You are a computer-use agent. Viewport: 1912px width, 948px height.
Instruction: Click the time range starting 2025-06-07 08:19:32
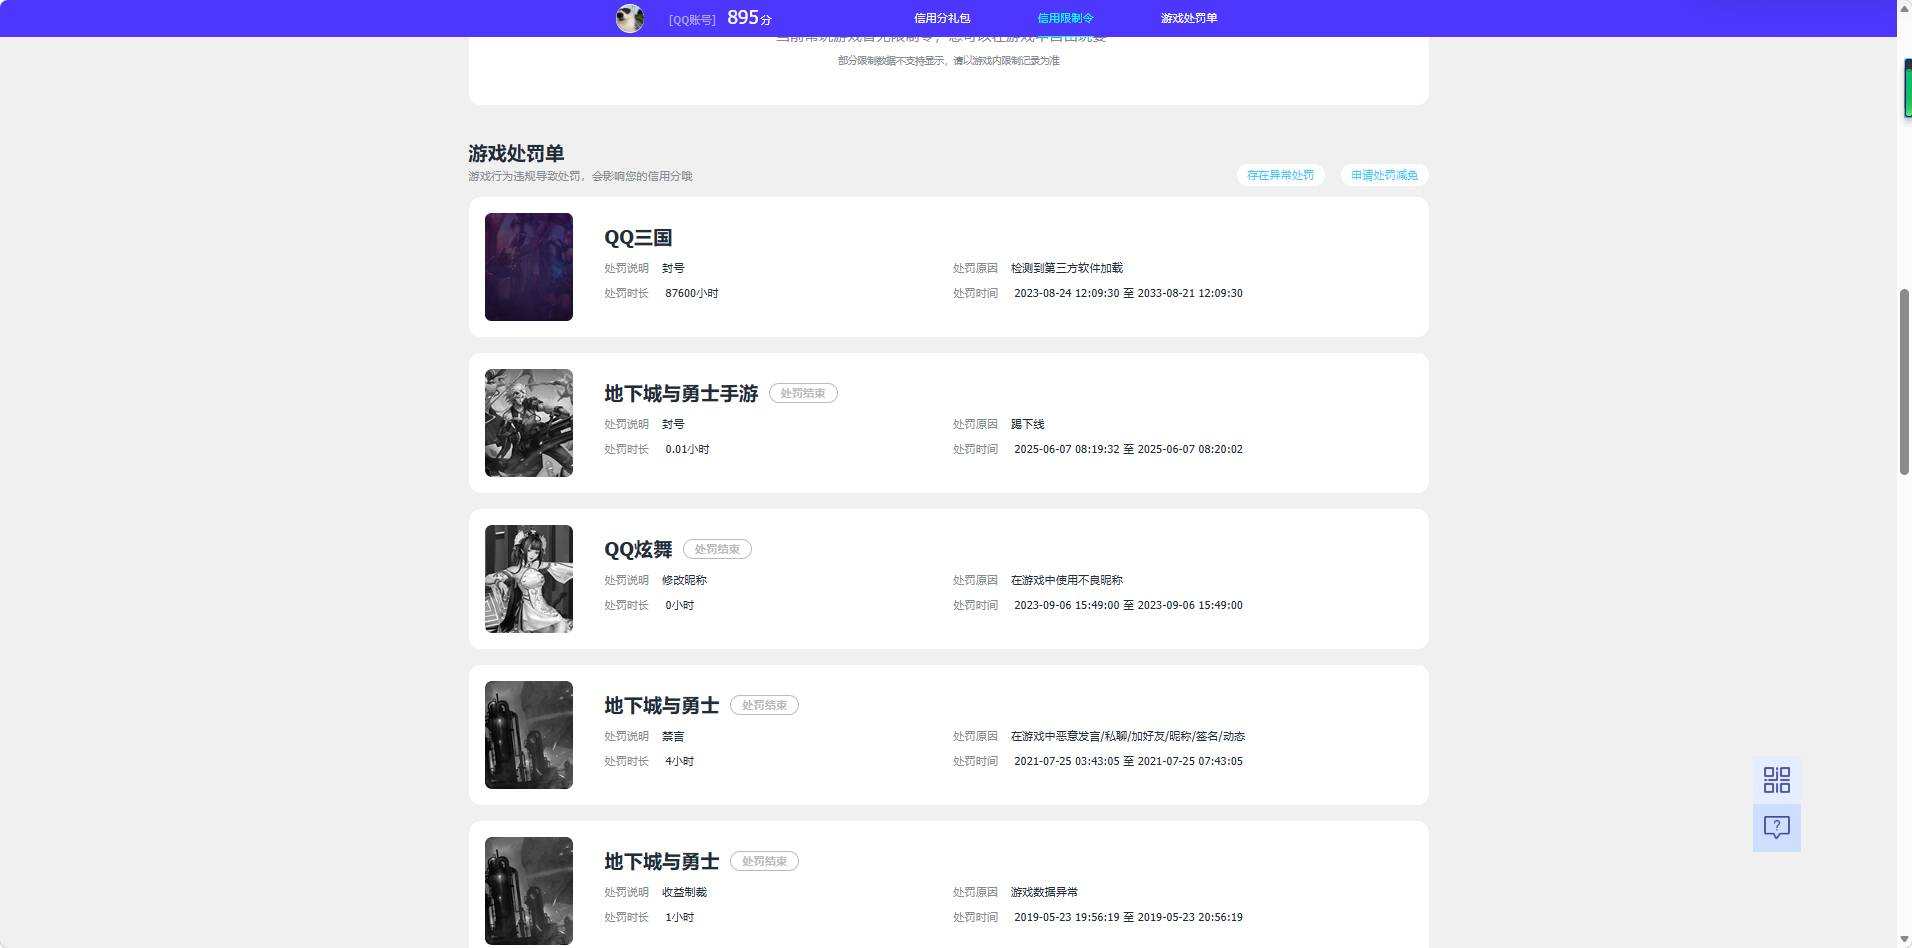pos(1128,449)
